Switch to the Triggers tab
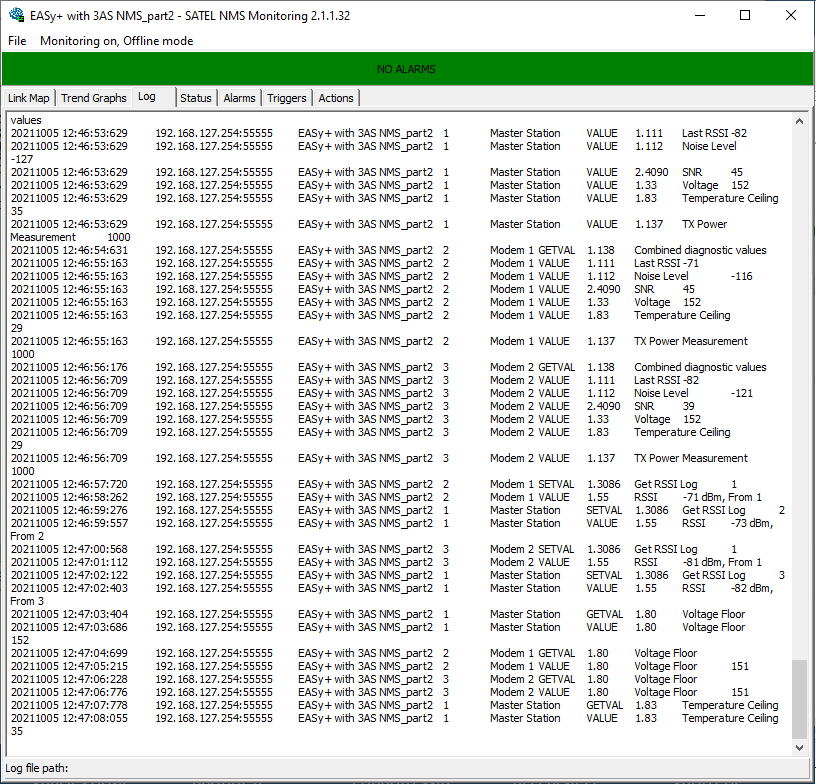 (x=287, y=98)
